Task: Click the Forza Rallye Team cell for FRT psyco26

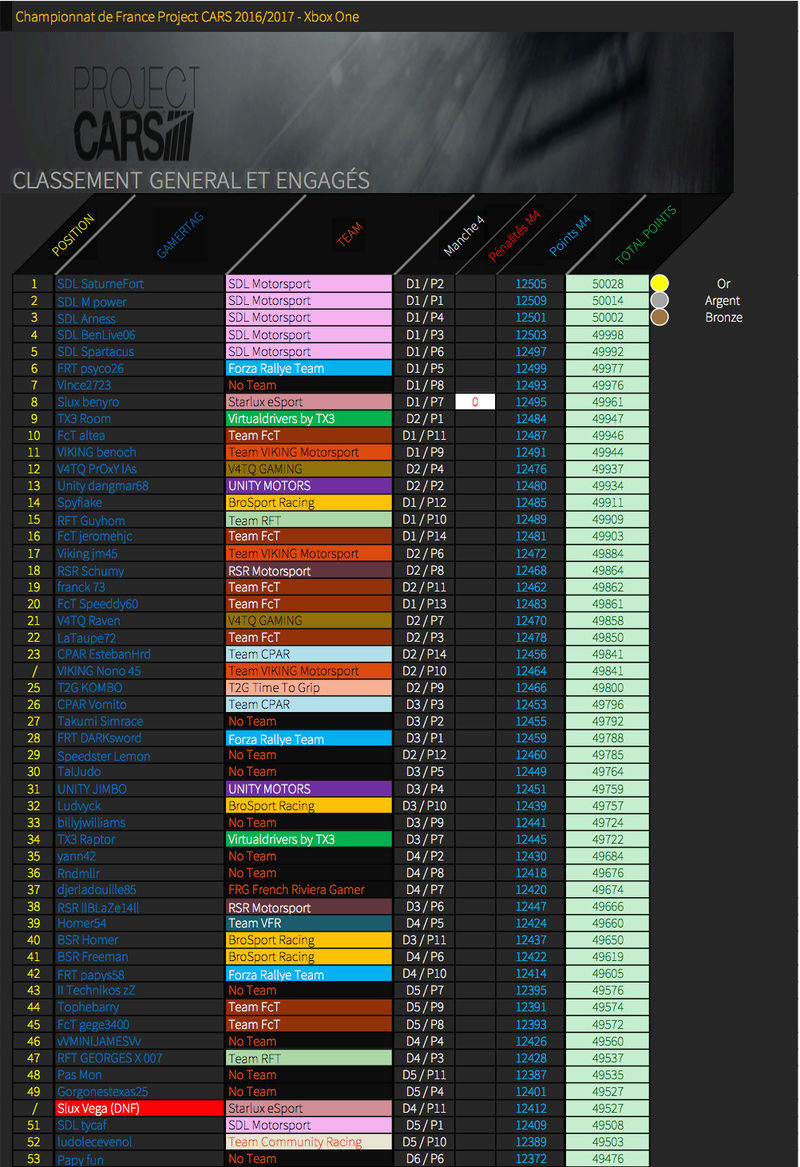Action: (x=309, y=368)
